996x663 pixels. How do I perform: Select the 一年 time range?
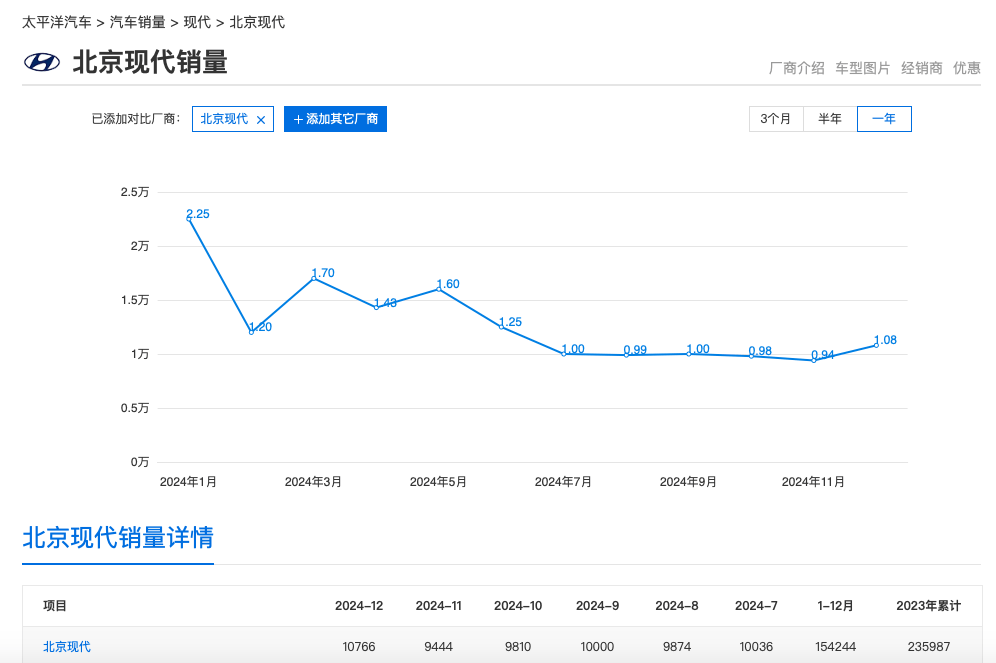click(x=884, y=119)
